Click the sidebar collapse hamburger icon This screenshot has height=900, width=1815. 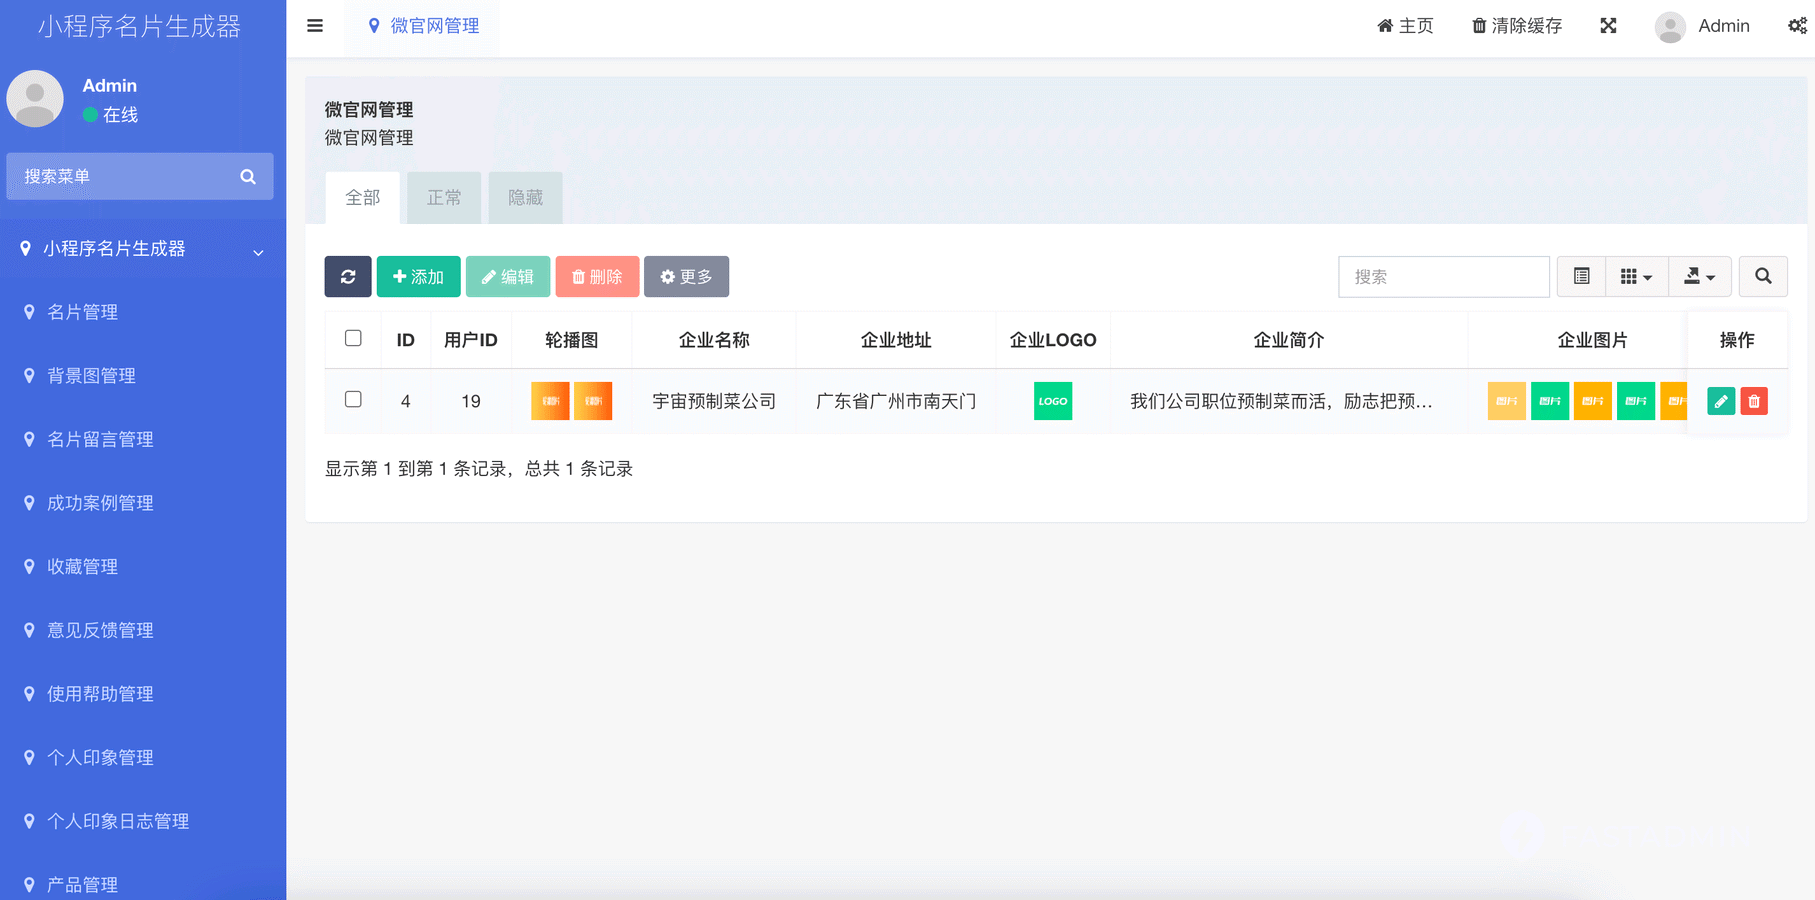tap(314, 26)
